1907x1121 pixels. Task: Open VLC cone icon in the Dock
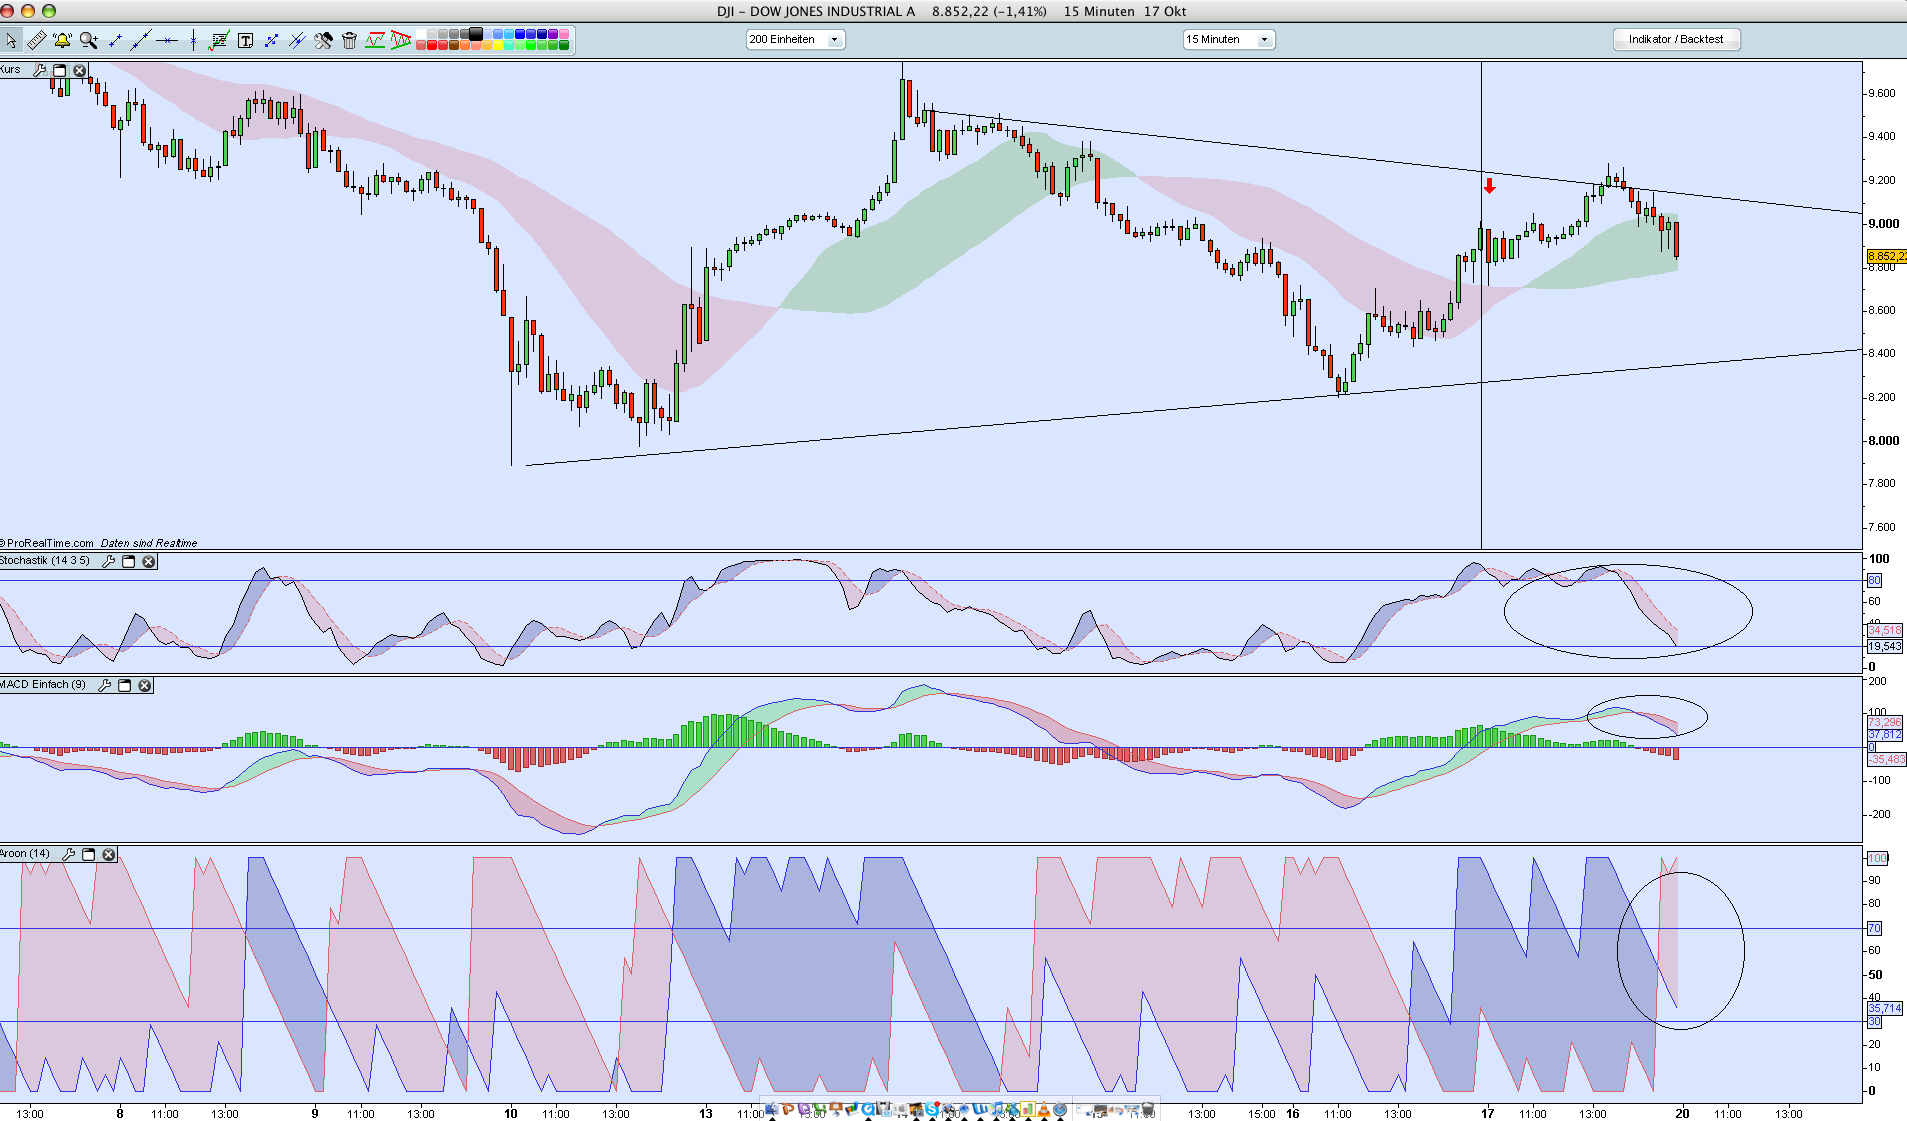point(1044,1109)
